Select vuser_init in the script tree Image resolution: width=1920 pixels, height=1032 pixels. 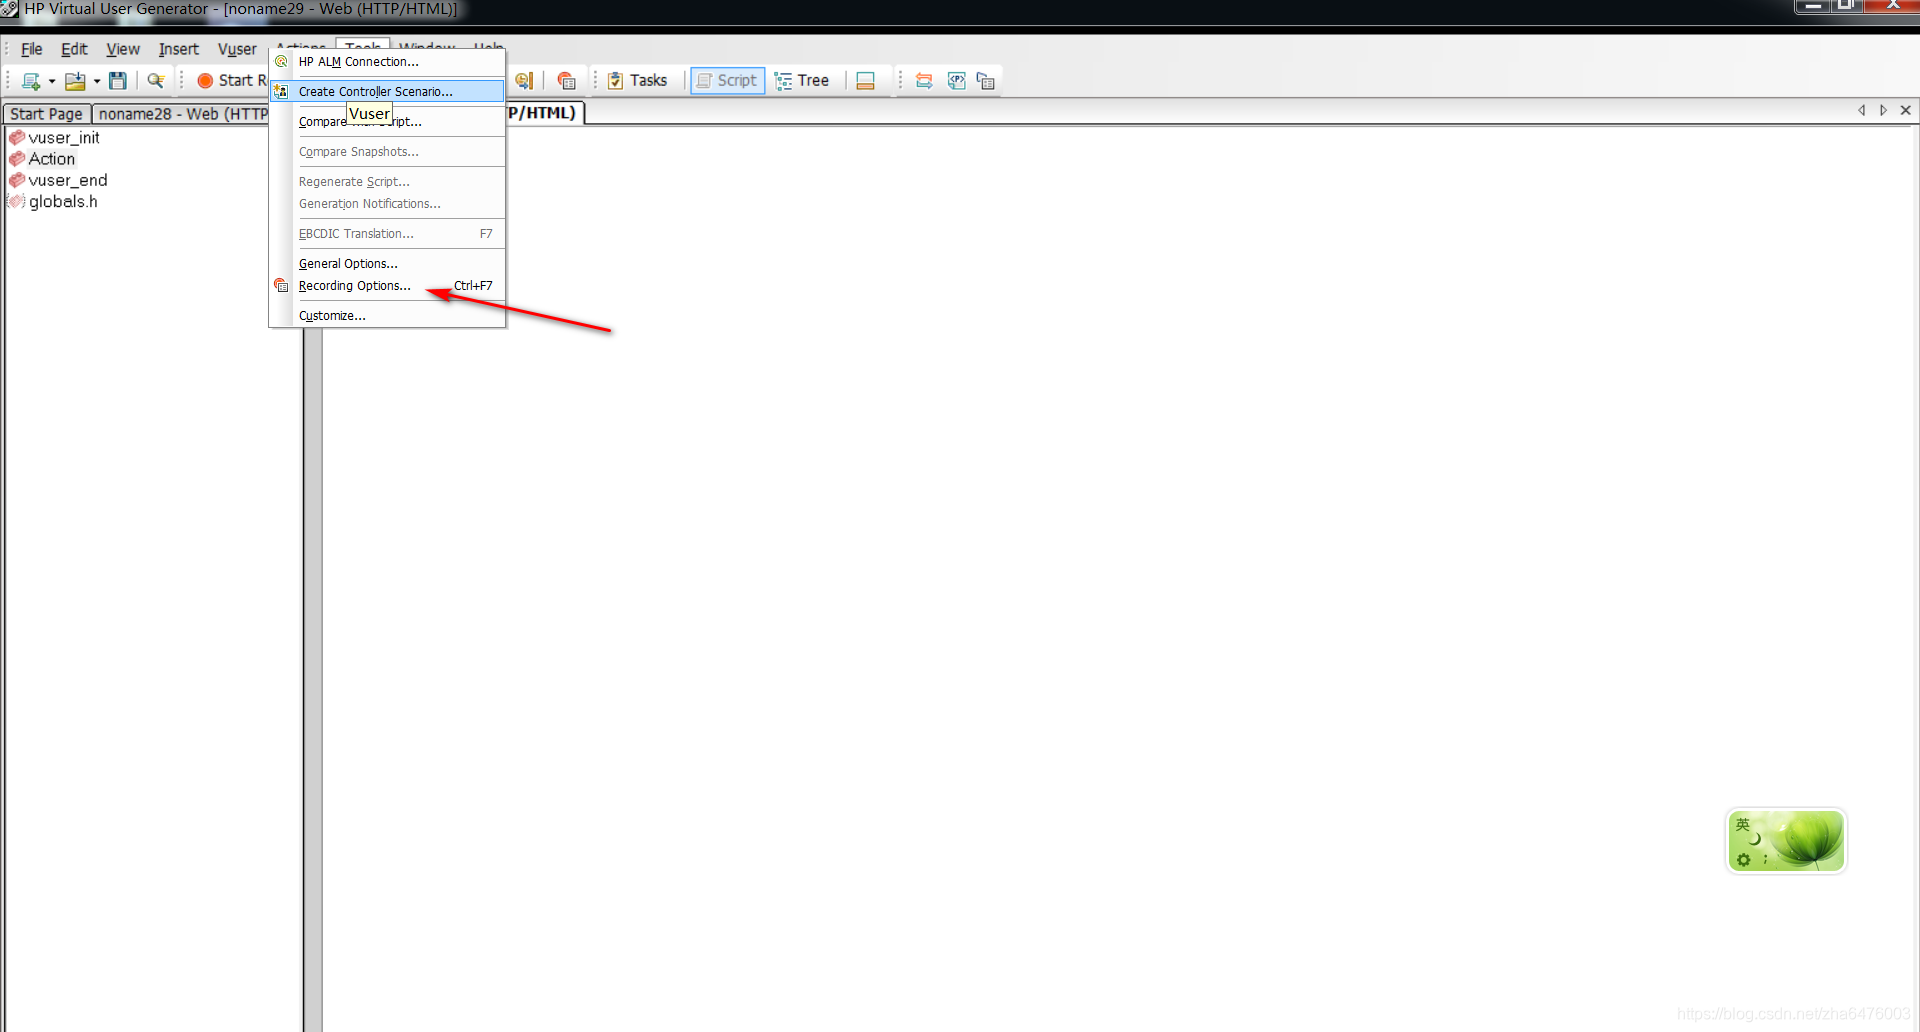tap(64, 138)
